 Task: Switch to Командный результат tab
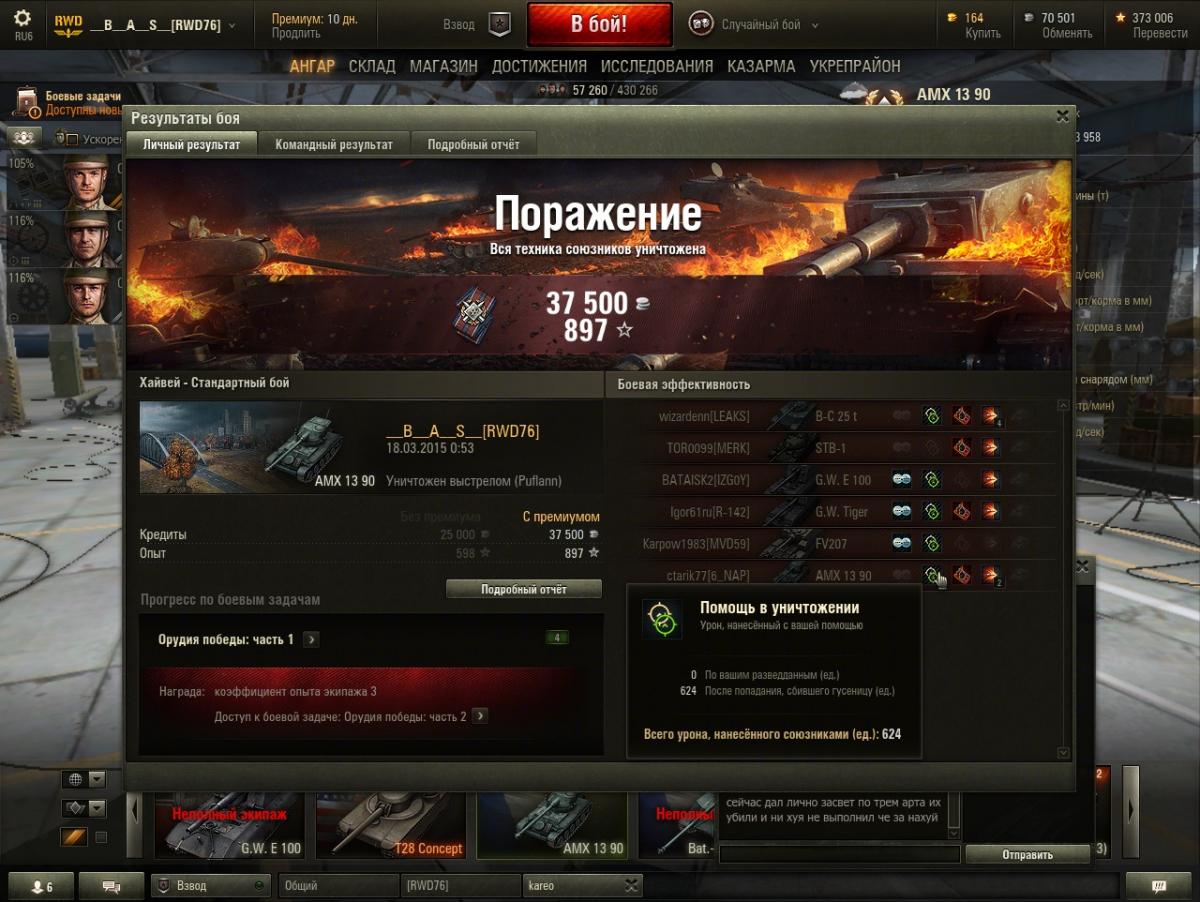tap(334, 145)
